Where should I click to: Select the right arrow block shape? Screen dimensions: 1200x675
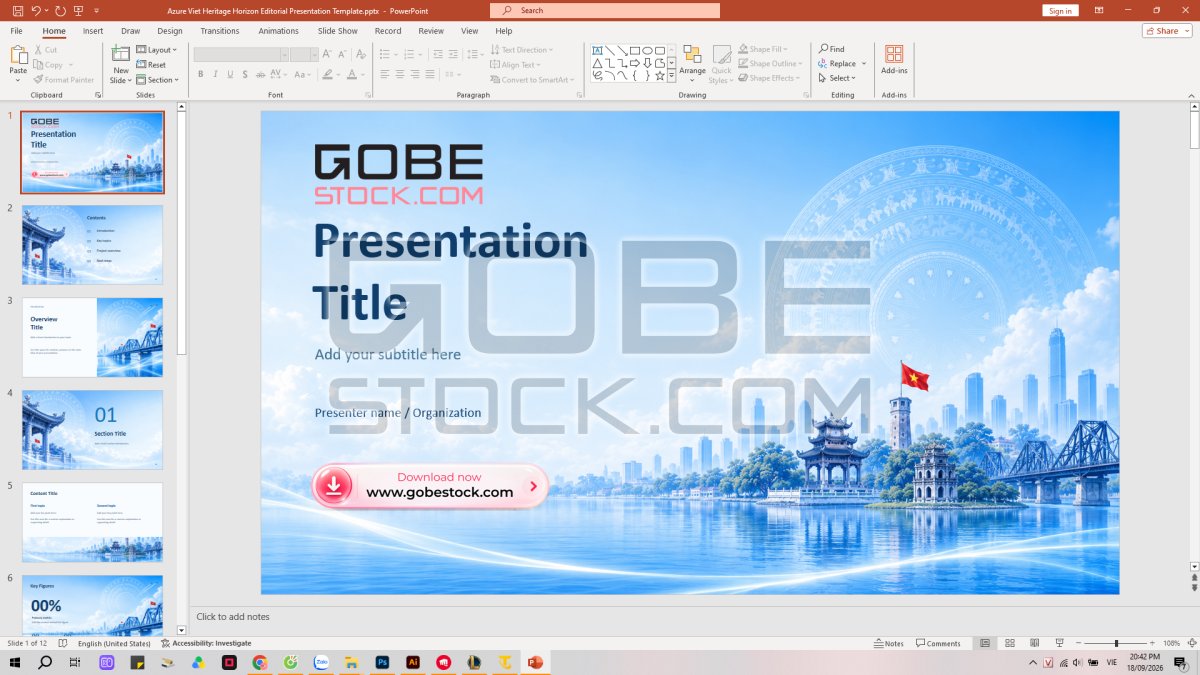pyautogui.click(x=634, y=63)
